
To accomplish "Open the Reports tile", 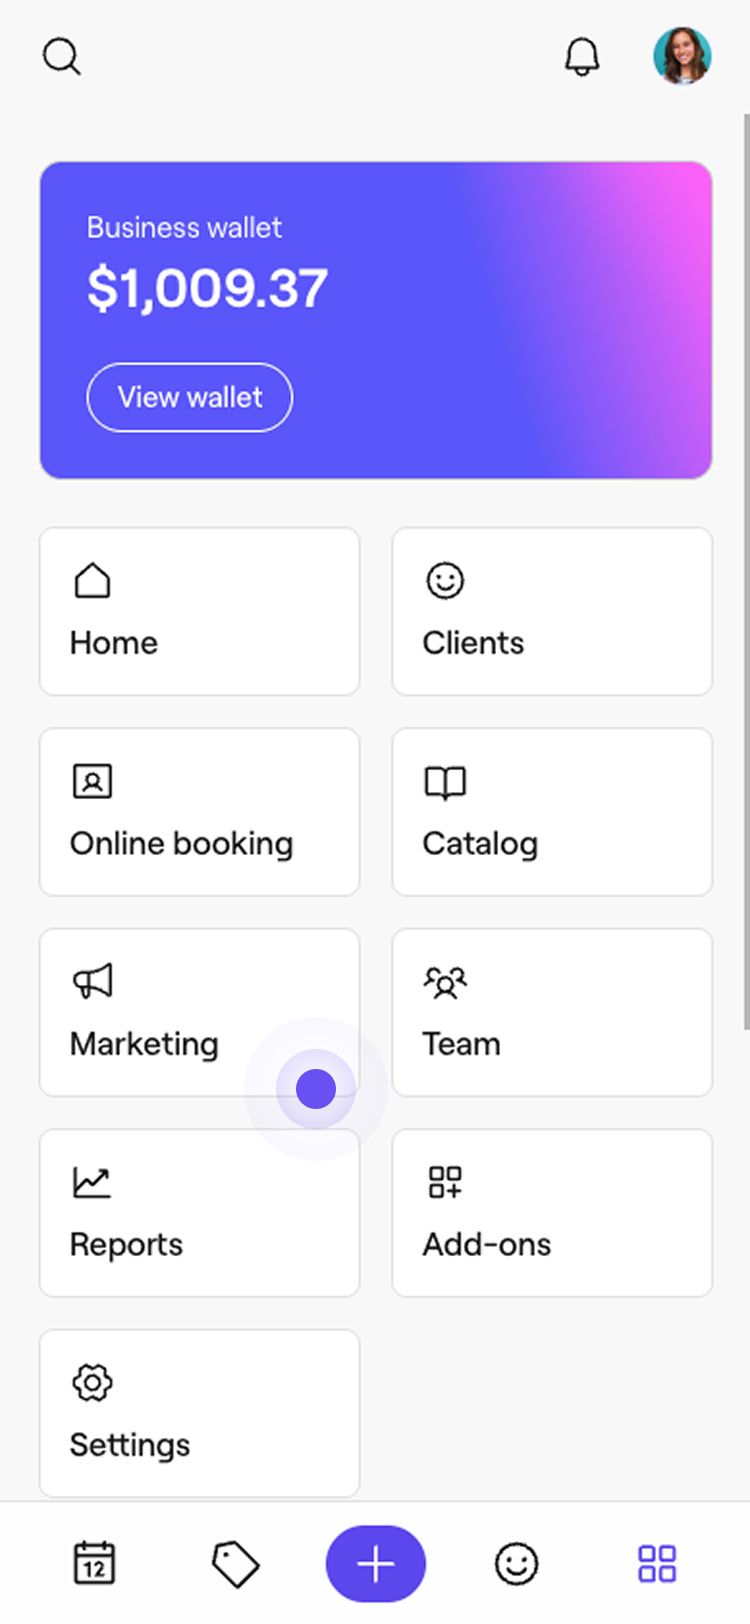I will point(199,1213).
